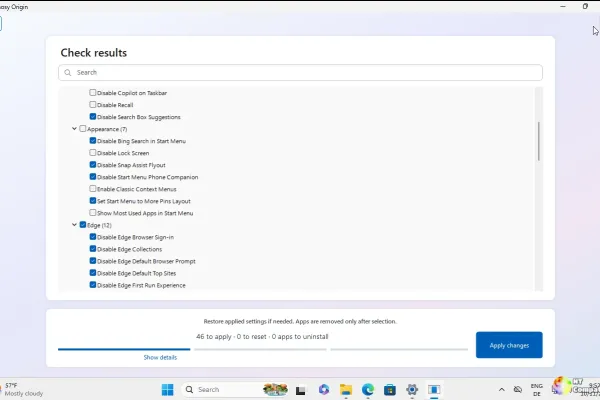The height and width of the screenshot is (400, 600).
Task: Open File Explorer from taskbar
Action: coord(346,390)
